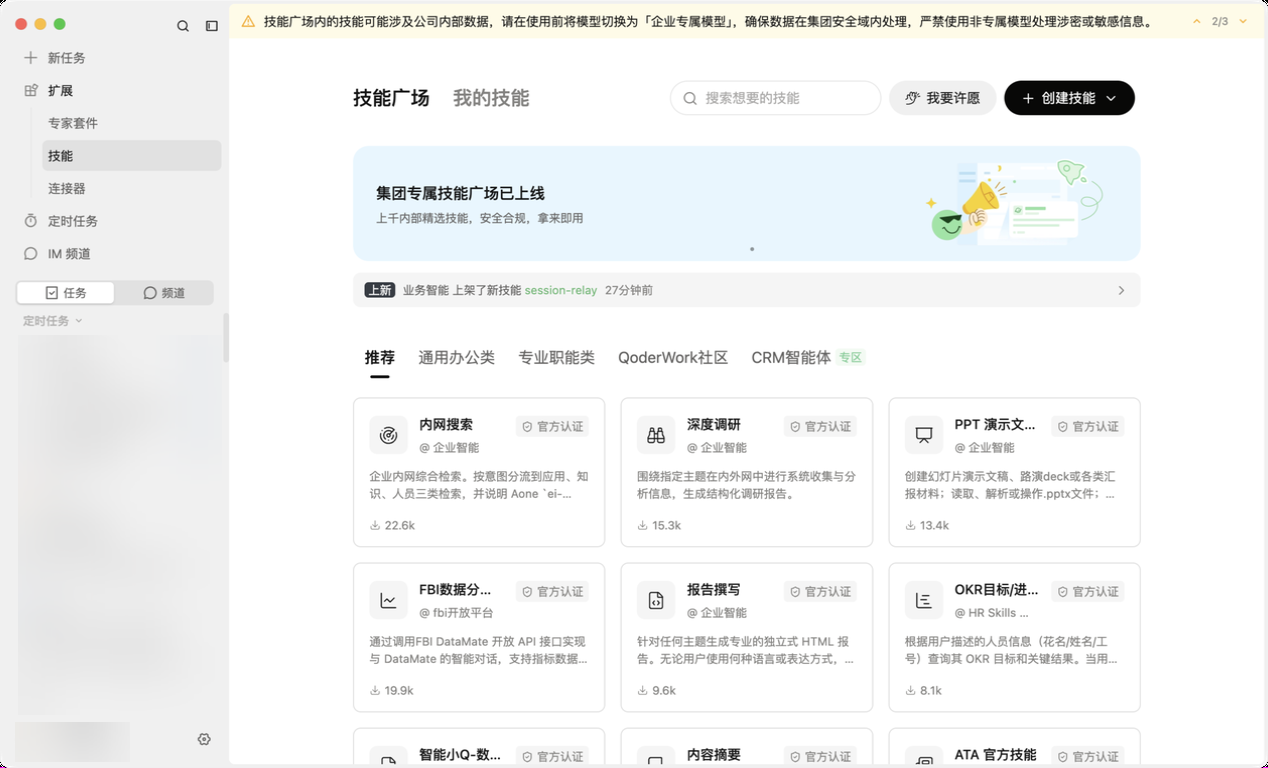Open settings via the gear icon

(204, 739)
